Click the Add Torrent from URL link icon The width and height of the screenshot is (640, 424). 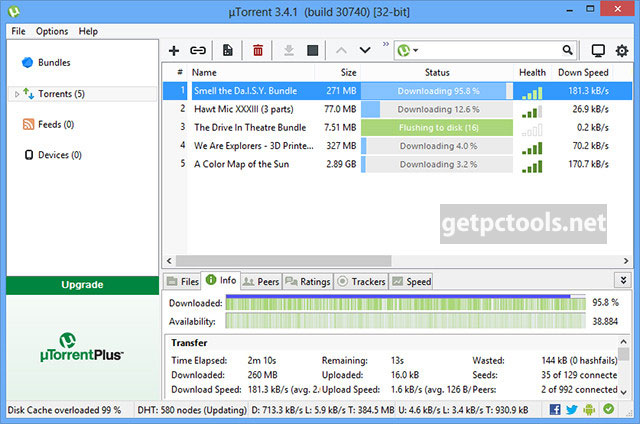pos(198,50)
